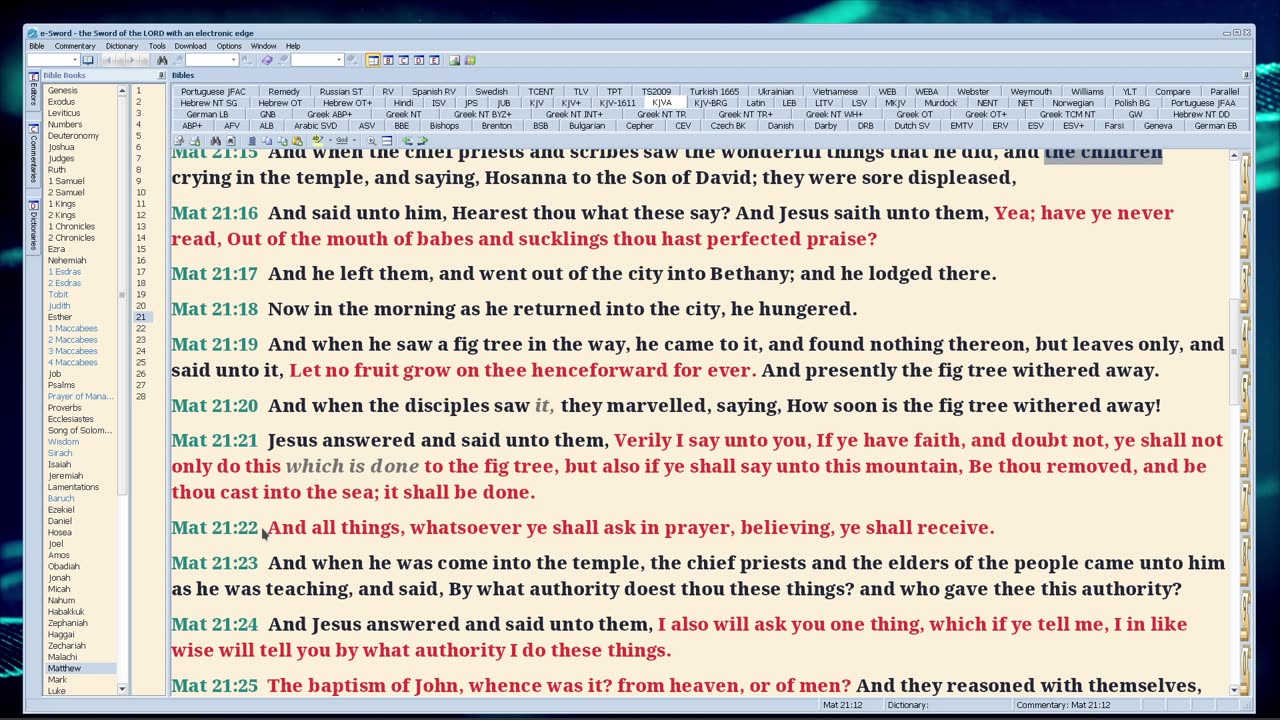Select Genesis in the book list
This screenshot has width=1280, height=720.
pyautogui.click(x=62, y=91)
